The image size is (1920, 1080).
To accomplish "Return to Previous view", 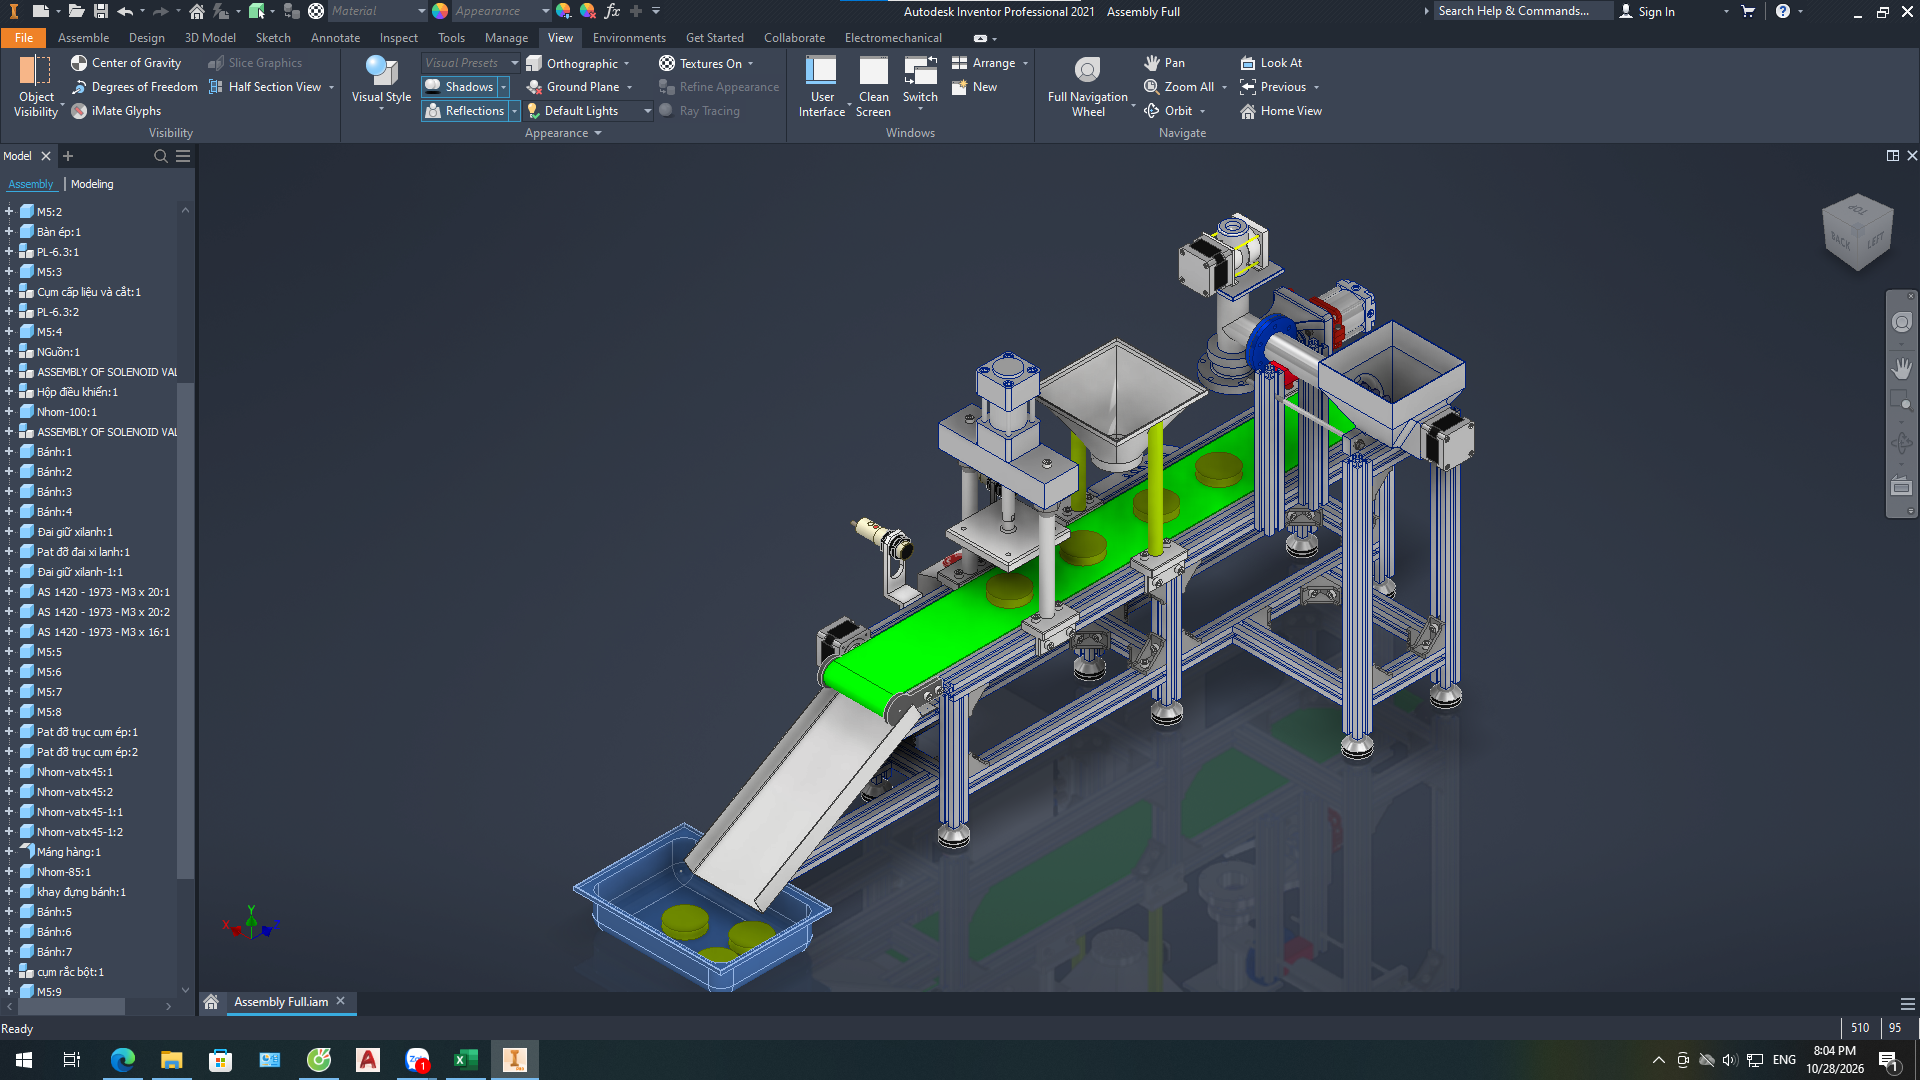I will tap(1273, 87).
